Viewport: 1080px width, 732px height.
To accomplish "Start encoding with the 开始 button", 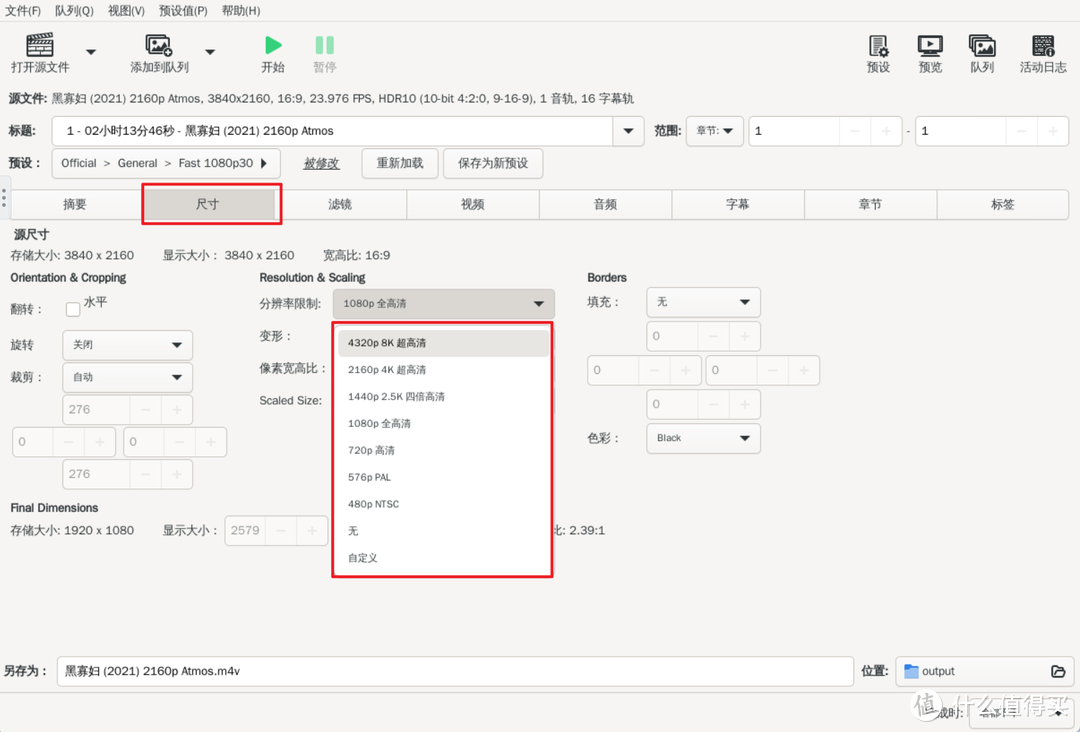I will 272,45.
